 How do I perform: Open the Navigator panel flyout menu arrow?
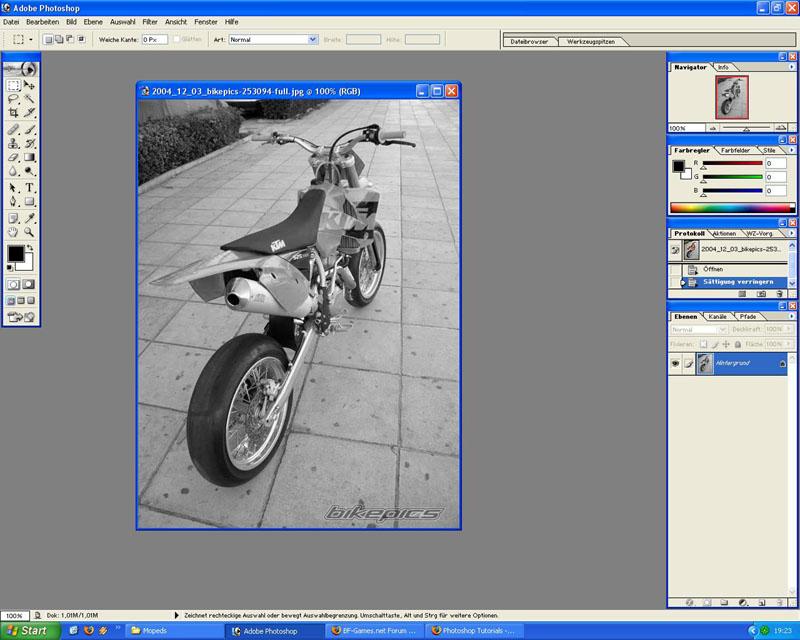pos(792,67)
